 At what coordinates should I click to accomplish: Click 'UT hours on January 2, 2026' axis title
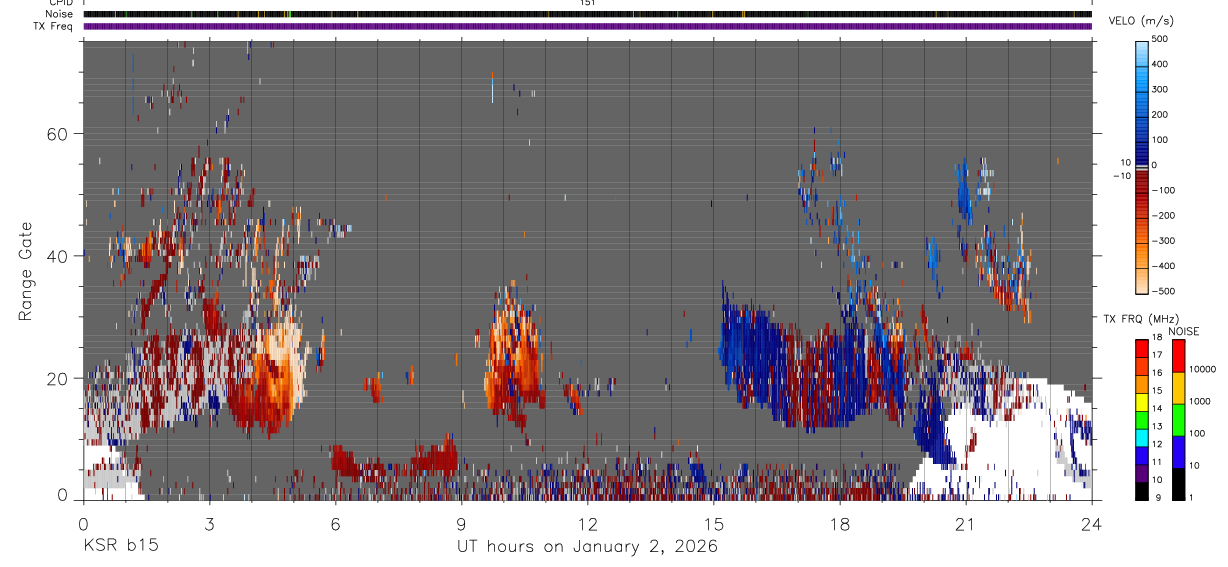click(x=587, y=547)
